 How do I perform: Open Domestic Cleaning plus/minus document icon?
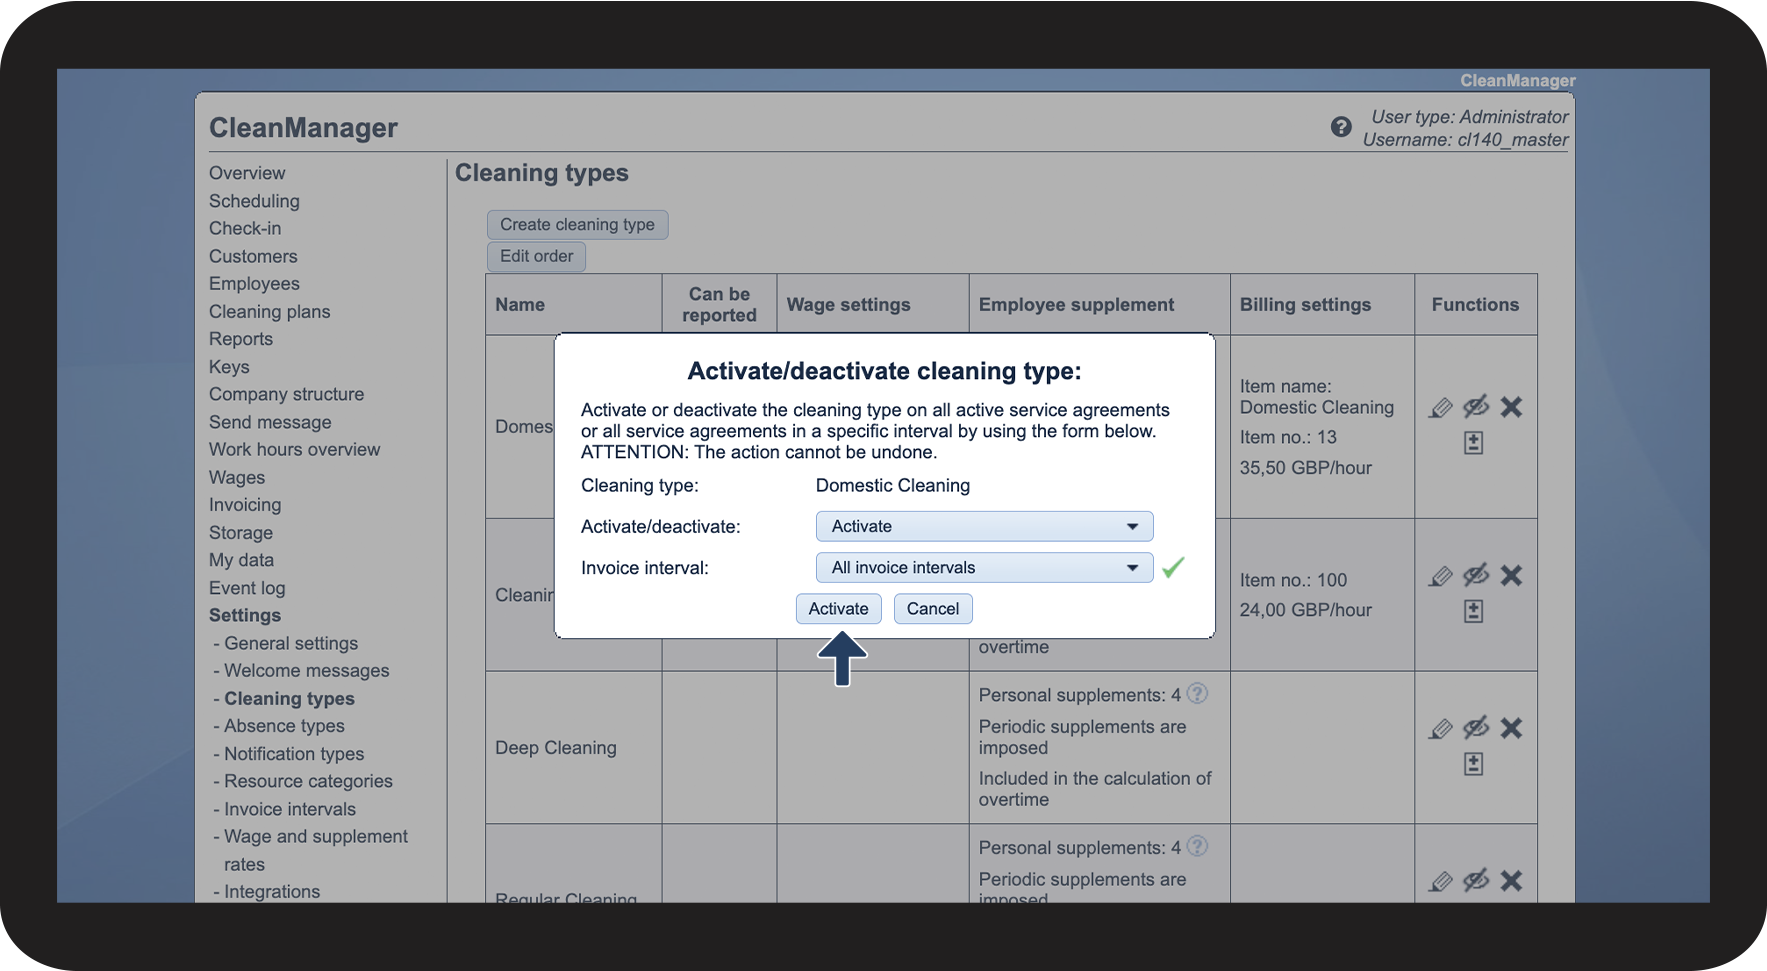pyautogui.click(x=1473, y=443)
